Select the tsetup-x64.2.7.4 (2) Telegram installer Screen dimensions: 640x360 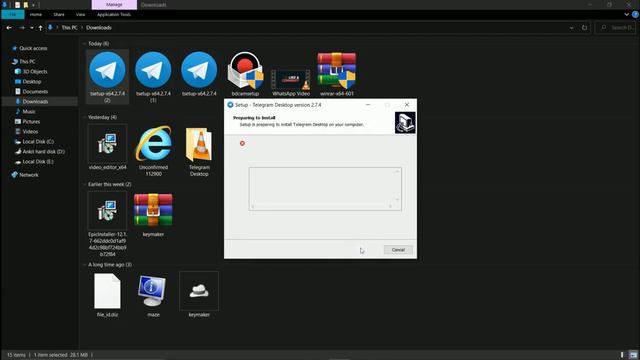pyautogui.click(x=107, y=76)
